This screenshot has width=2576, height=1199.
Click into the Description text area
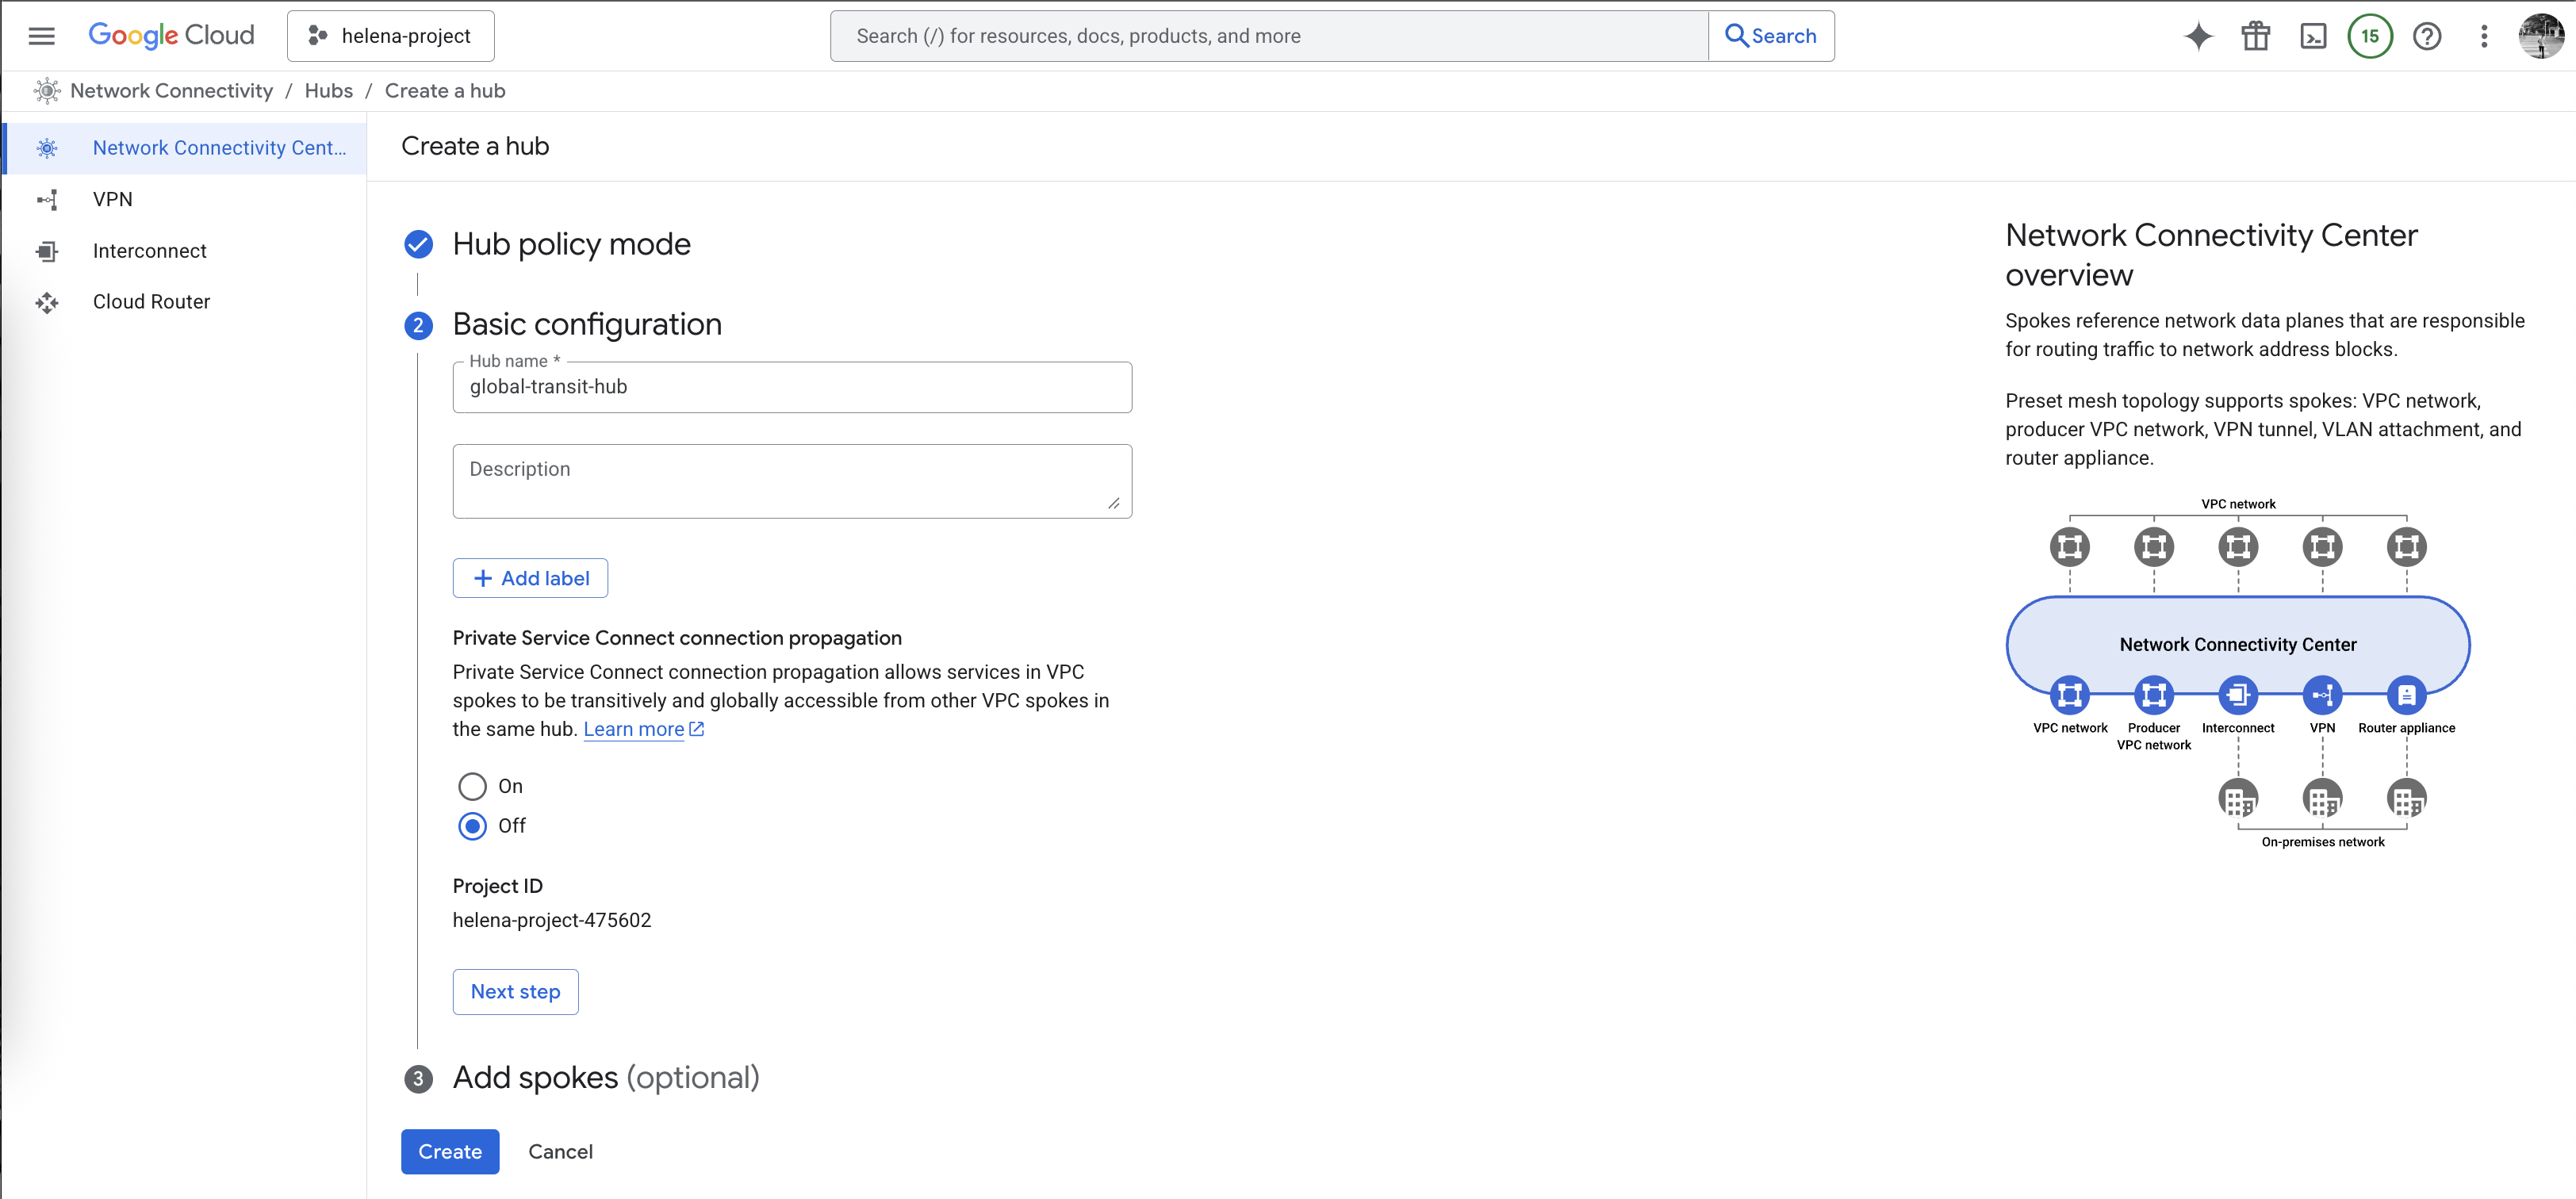click(x=791, y=481)
